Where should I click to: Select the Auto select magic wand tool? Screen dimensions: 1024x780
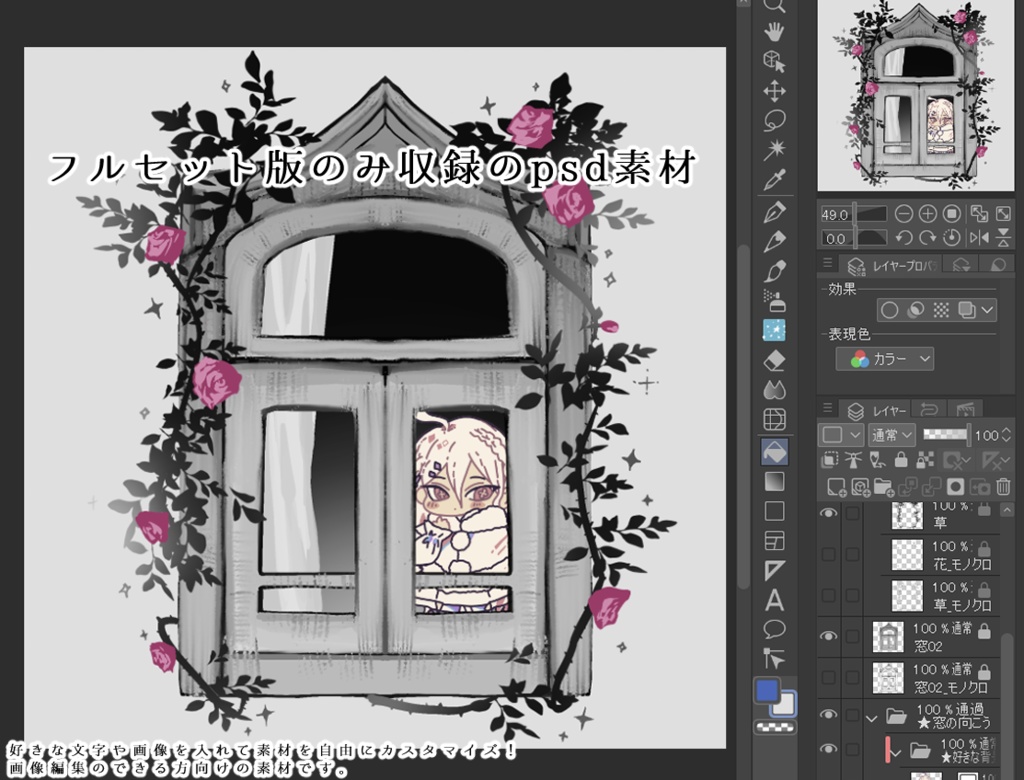point(775,150)
